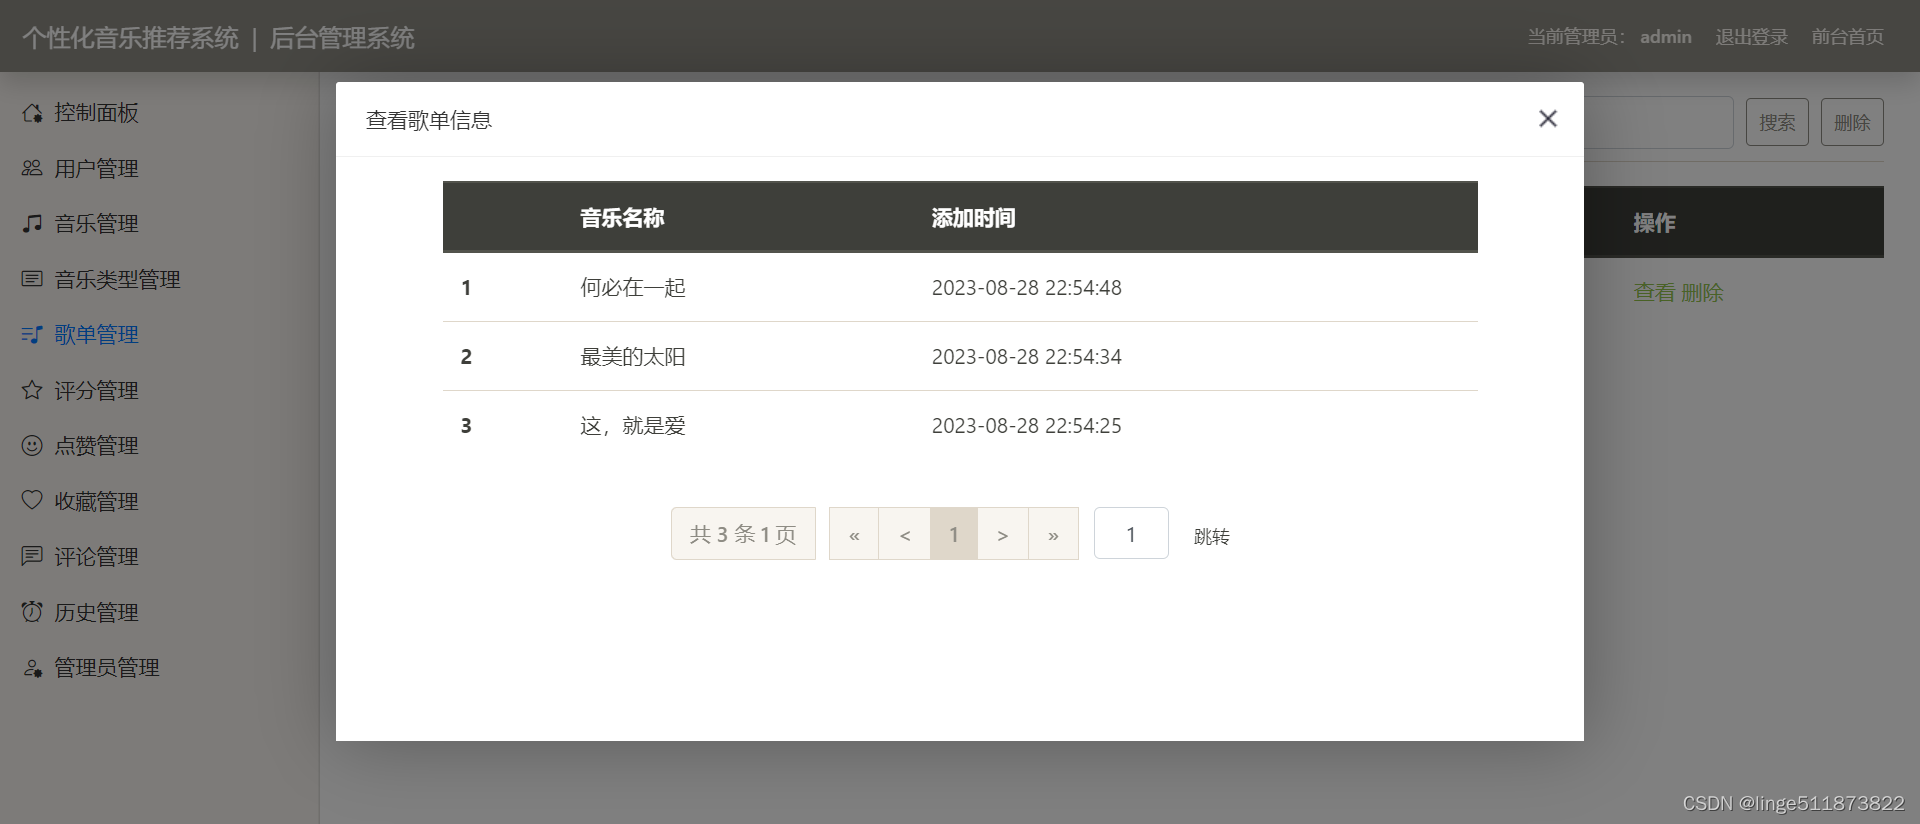Click the 删除 button next to 搜索
The image size is (1920, 824).
pos(1852,122)
